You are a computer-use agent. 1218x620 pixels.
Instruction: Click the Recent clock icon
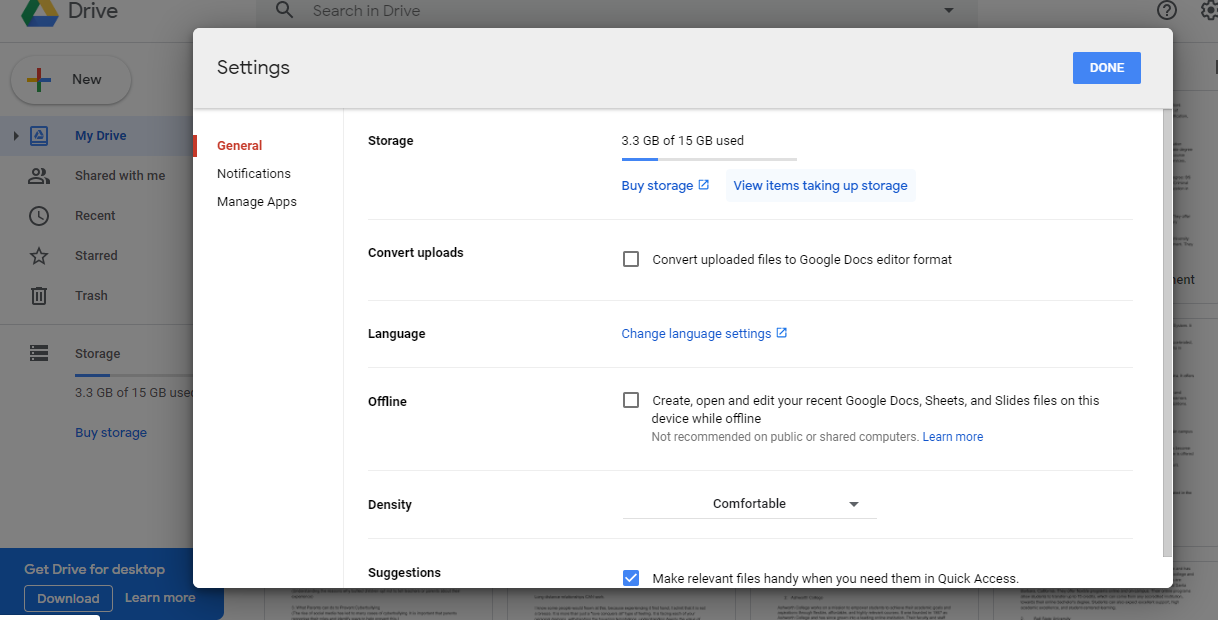[x=39, y=216]
